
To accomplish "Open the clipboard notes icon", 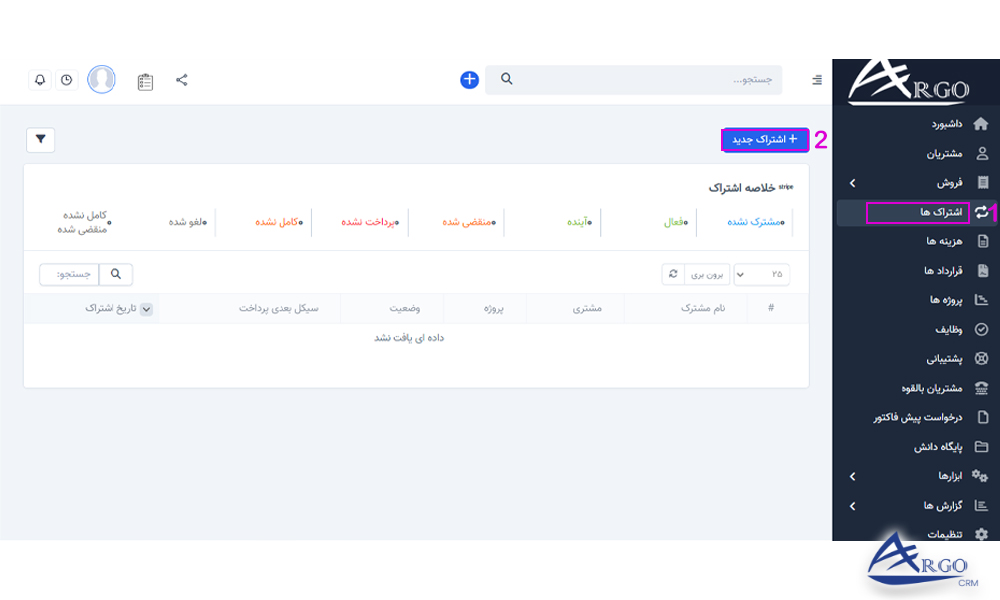I will click(x=145, y=80).
